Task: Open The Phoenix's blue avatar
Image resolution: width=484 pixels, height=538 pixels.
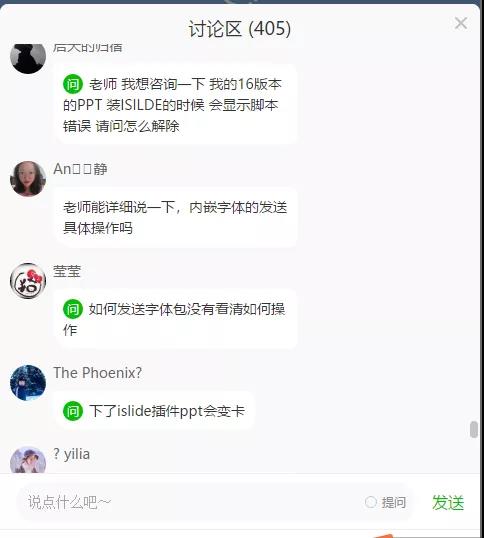Action: pos(28,383)
